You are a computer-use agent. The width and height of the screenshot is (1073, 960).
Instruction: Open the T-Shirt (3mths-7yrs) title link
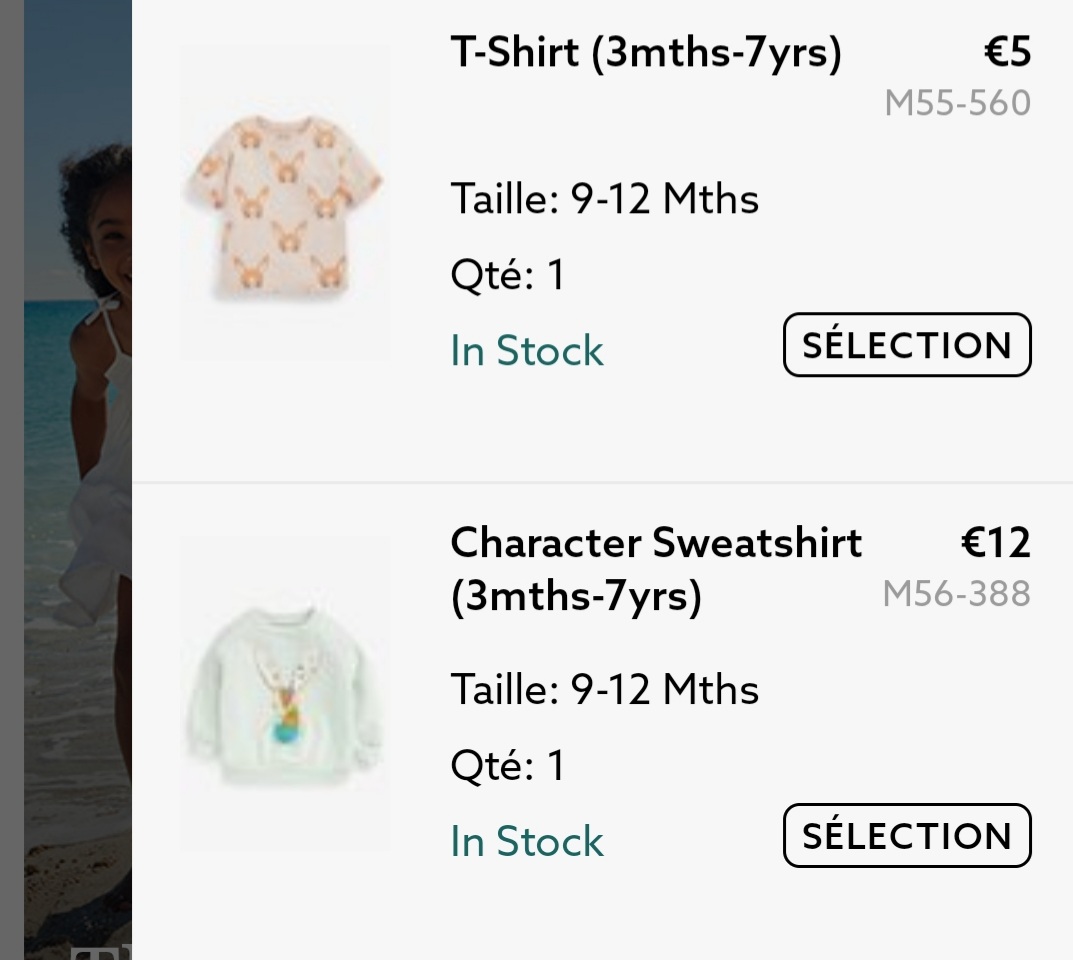pos(646,53)
